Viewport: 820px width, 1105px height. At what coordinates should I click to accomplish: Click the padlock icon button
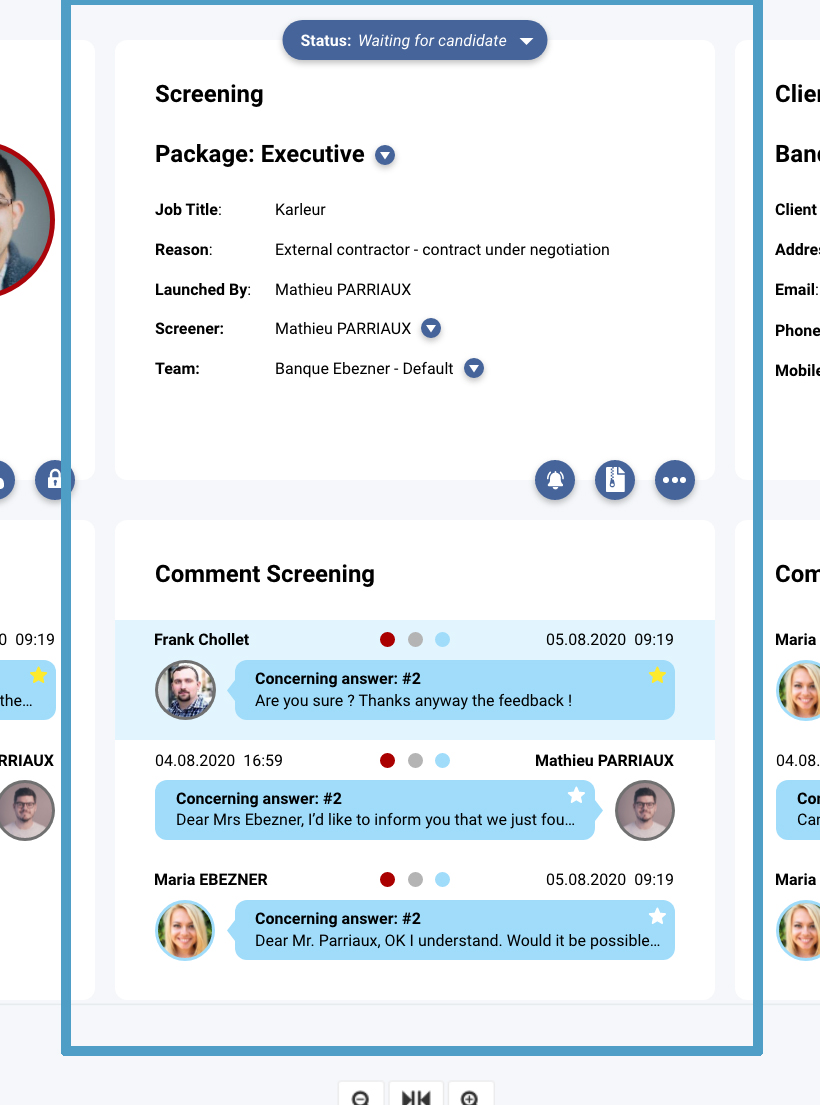pyautogui.click(x=54, y=480)
